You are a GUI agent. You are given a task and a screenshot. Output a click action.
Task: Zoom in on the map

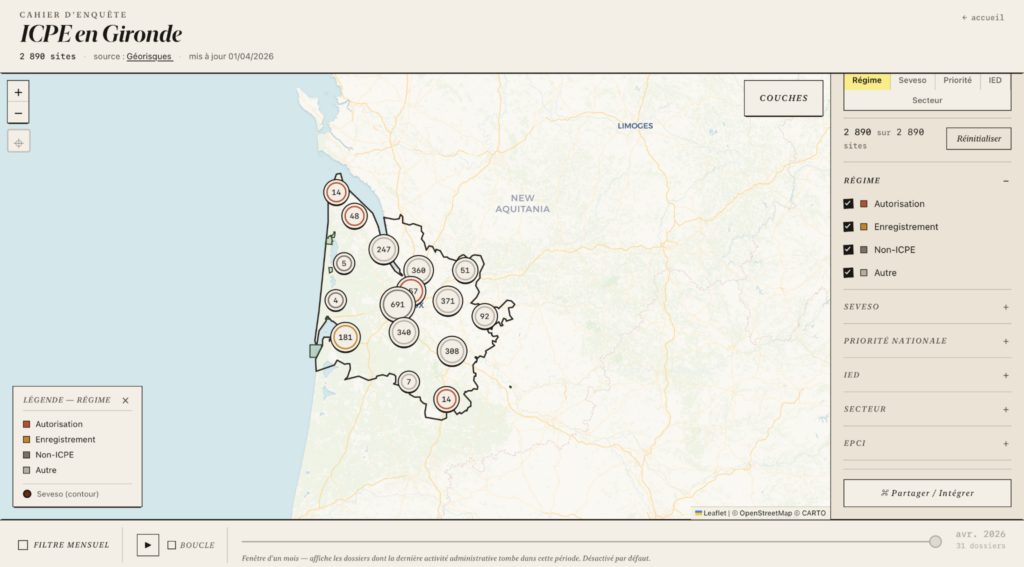pyautogui.click(x=19, y=92)
